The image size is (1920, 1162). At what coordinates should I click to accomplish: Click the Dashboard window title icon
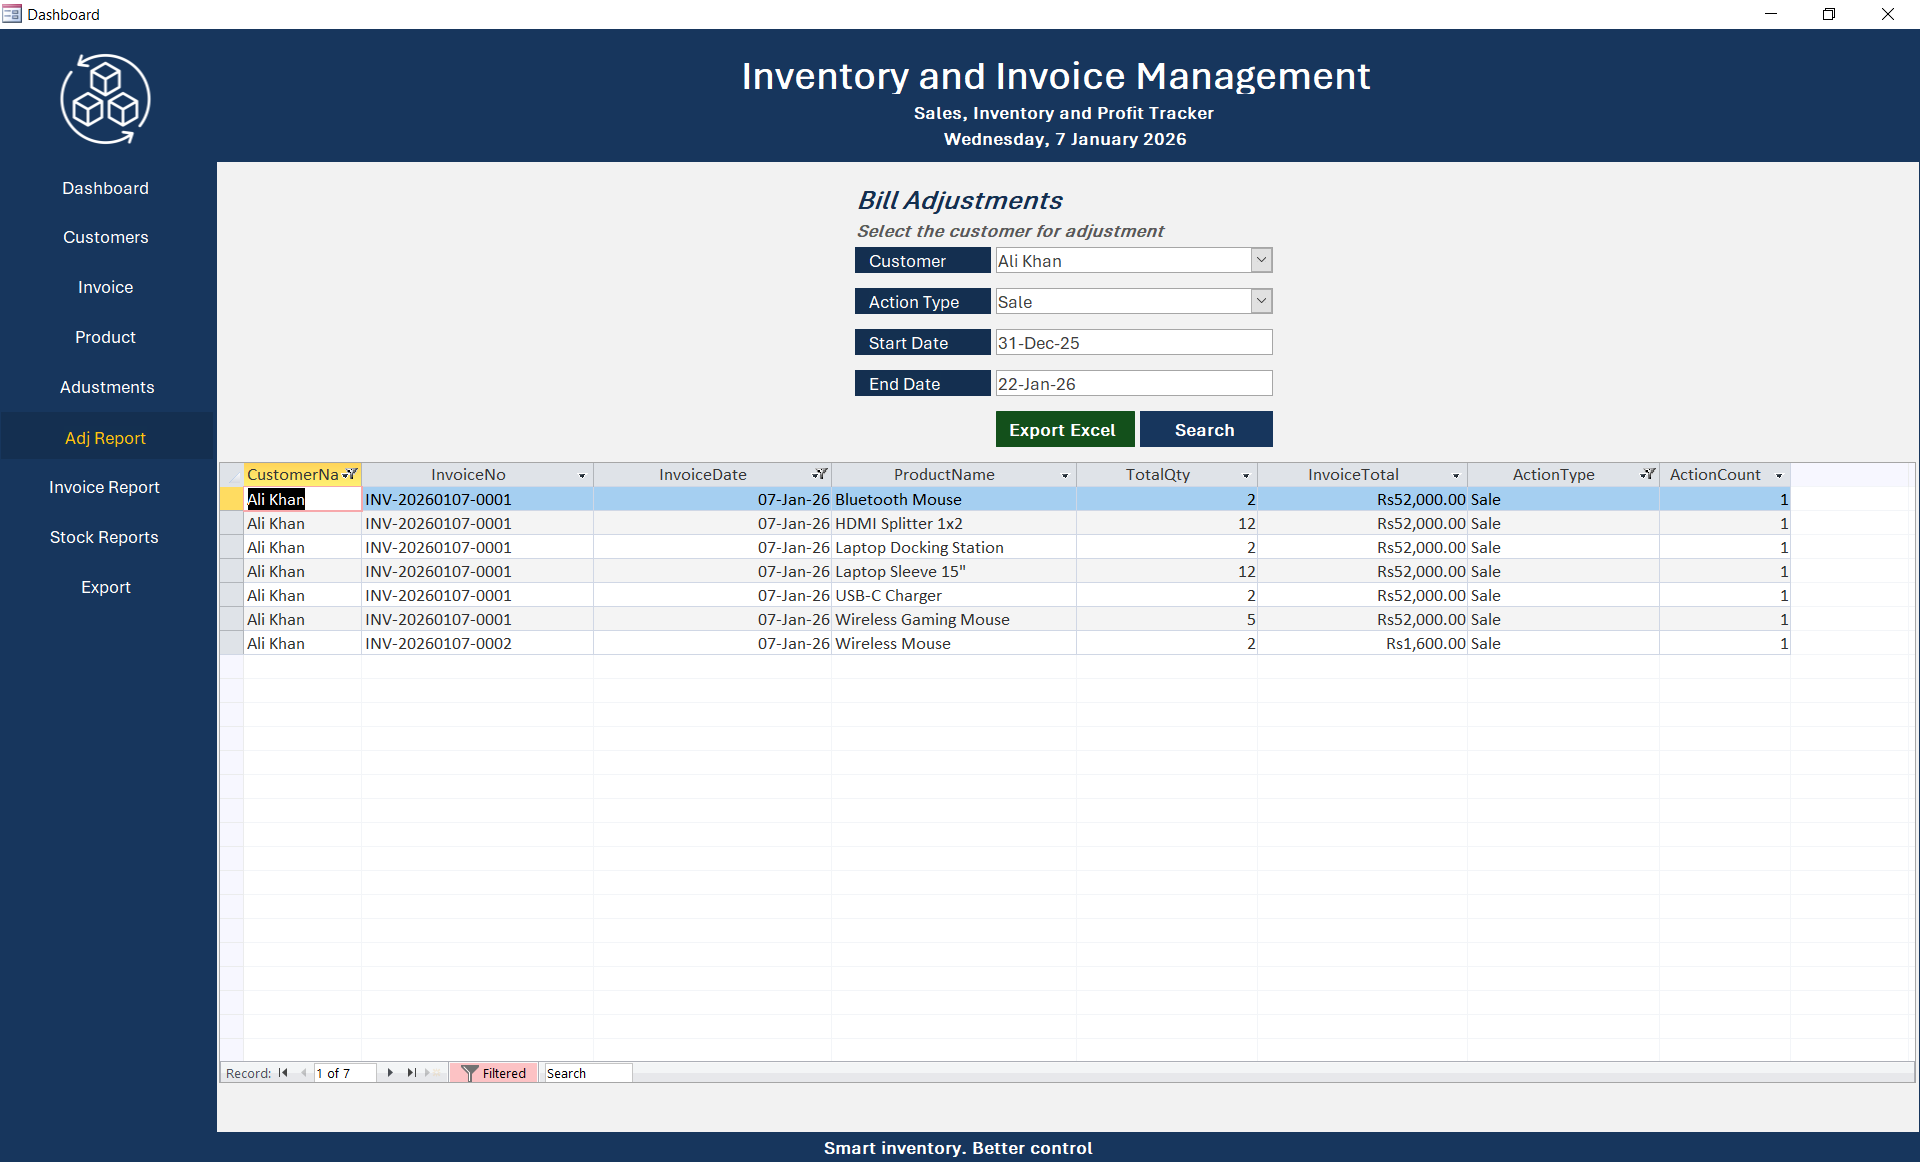(x=11, y=14)
